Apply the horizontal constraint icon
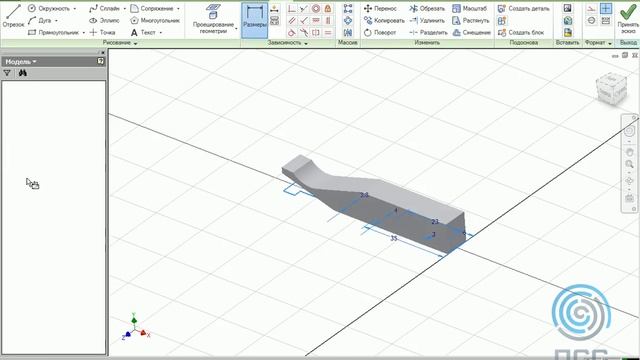640x360 pixels. [316, 20]
